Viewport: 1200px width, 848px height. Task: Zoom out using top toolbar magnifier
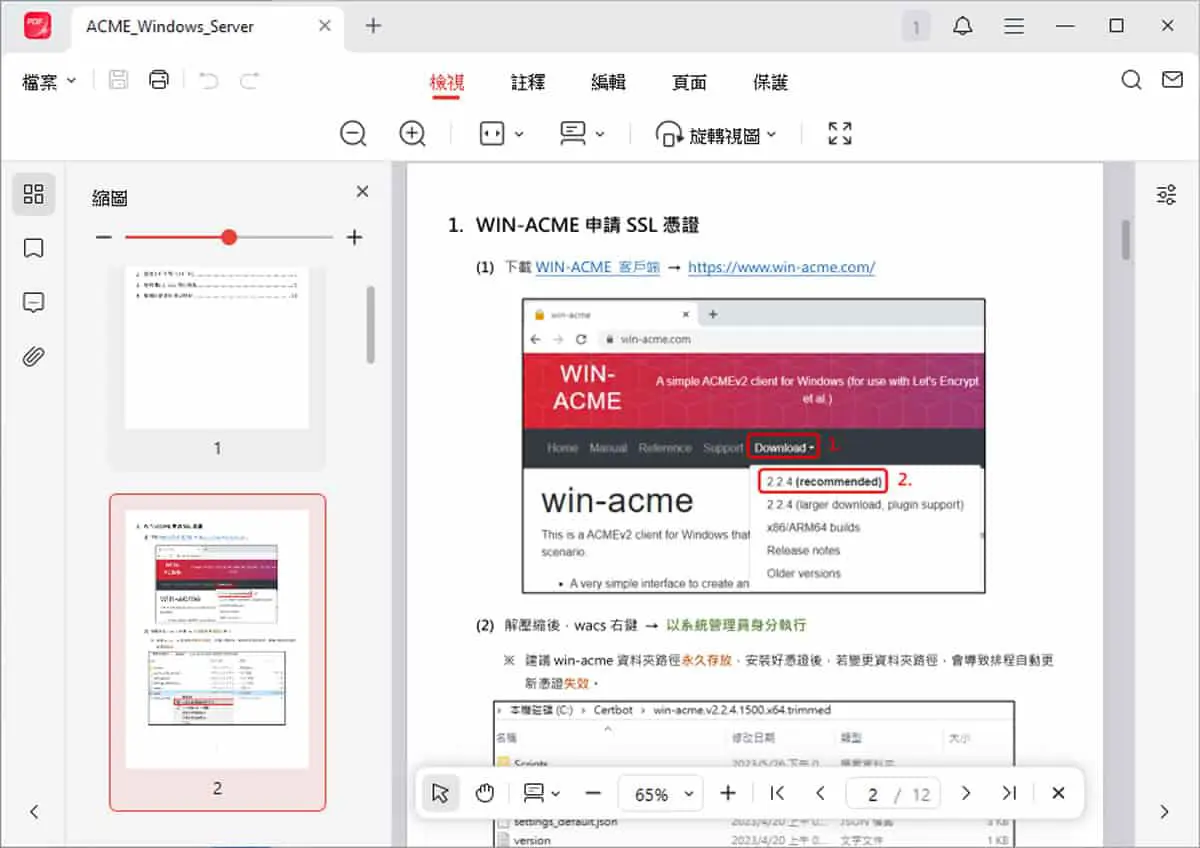pos(353,133)
